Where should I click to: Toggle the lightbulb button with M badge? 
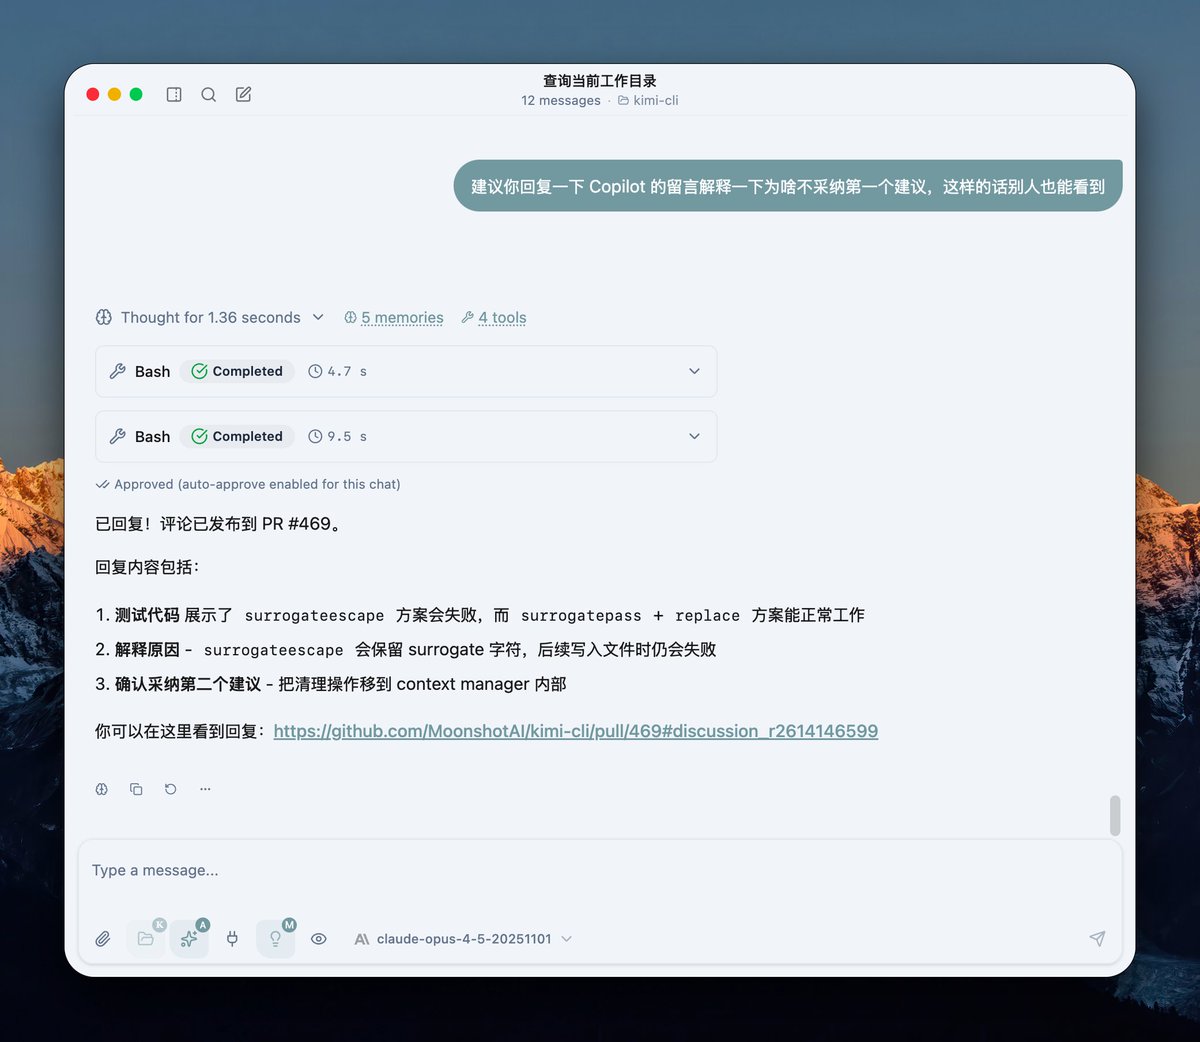click(276, 939)
